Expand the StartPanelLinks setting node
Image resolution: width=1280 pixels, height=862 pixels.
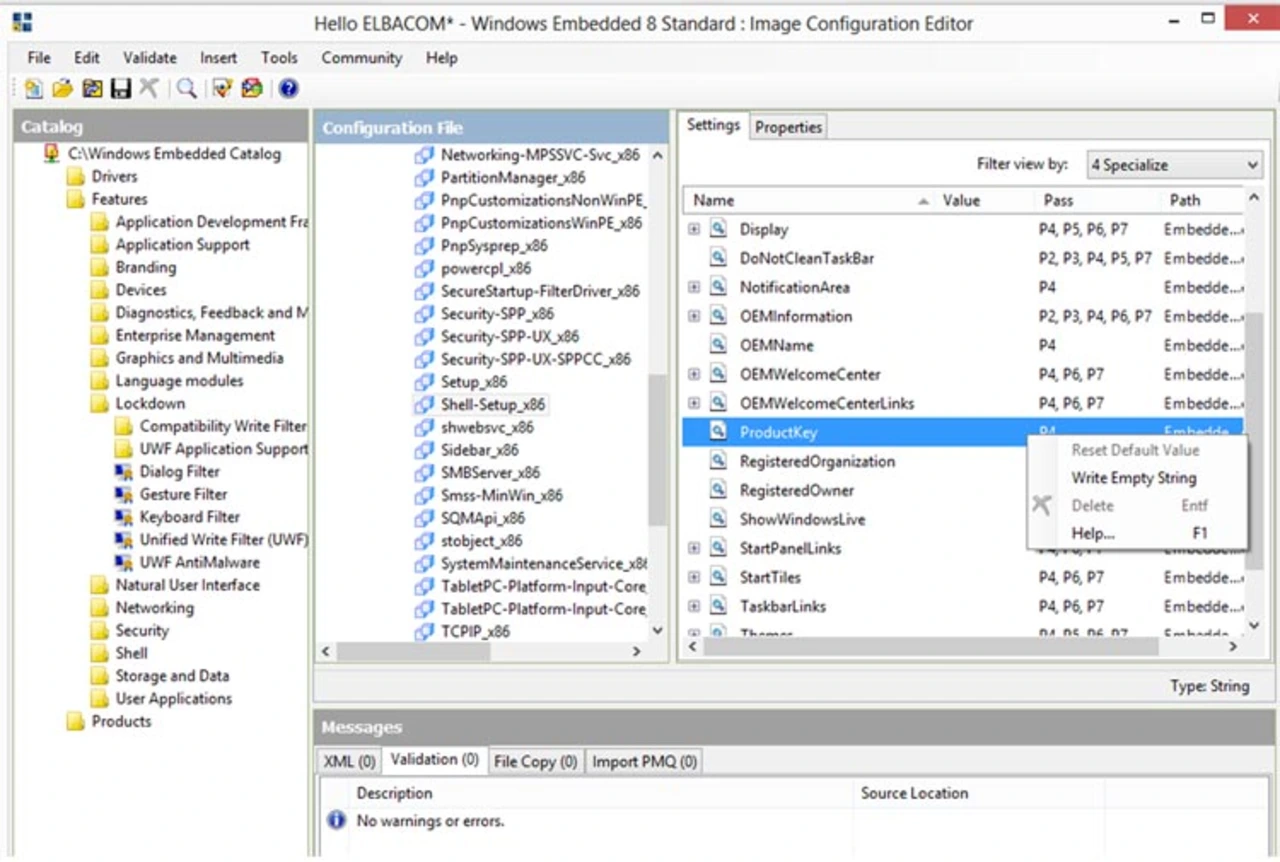pos(694,548)
